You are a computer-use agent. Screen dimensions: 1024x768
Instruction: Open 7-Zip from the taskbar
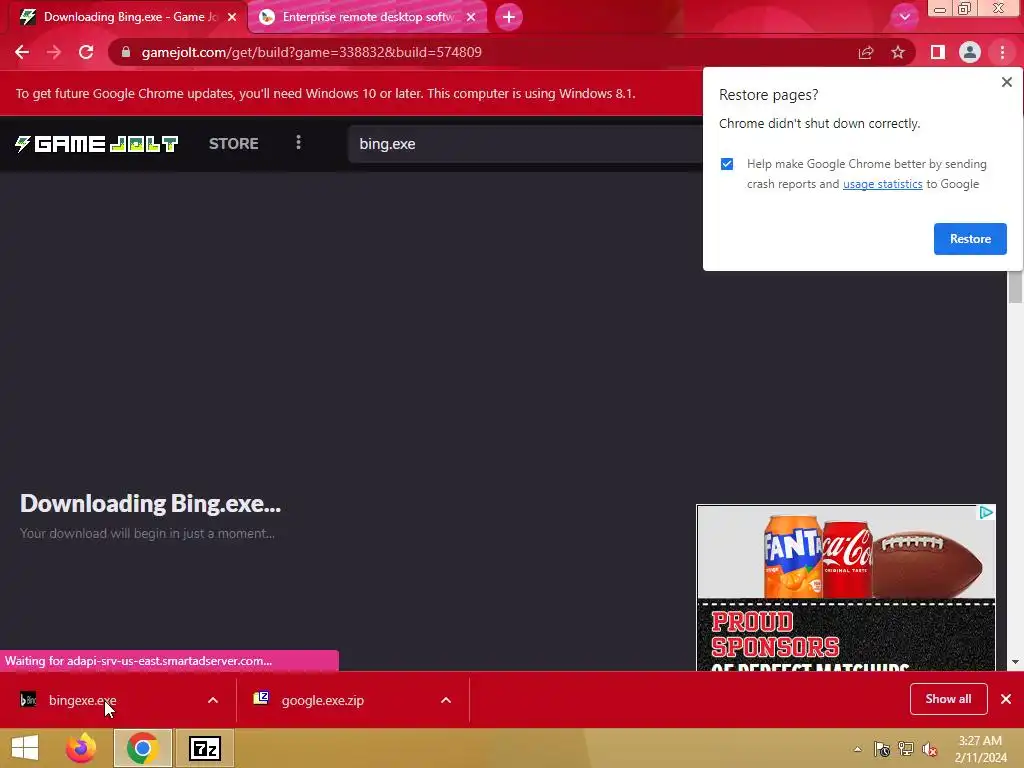[204, 748]
